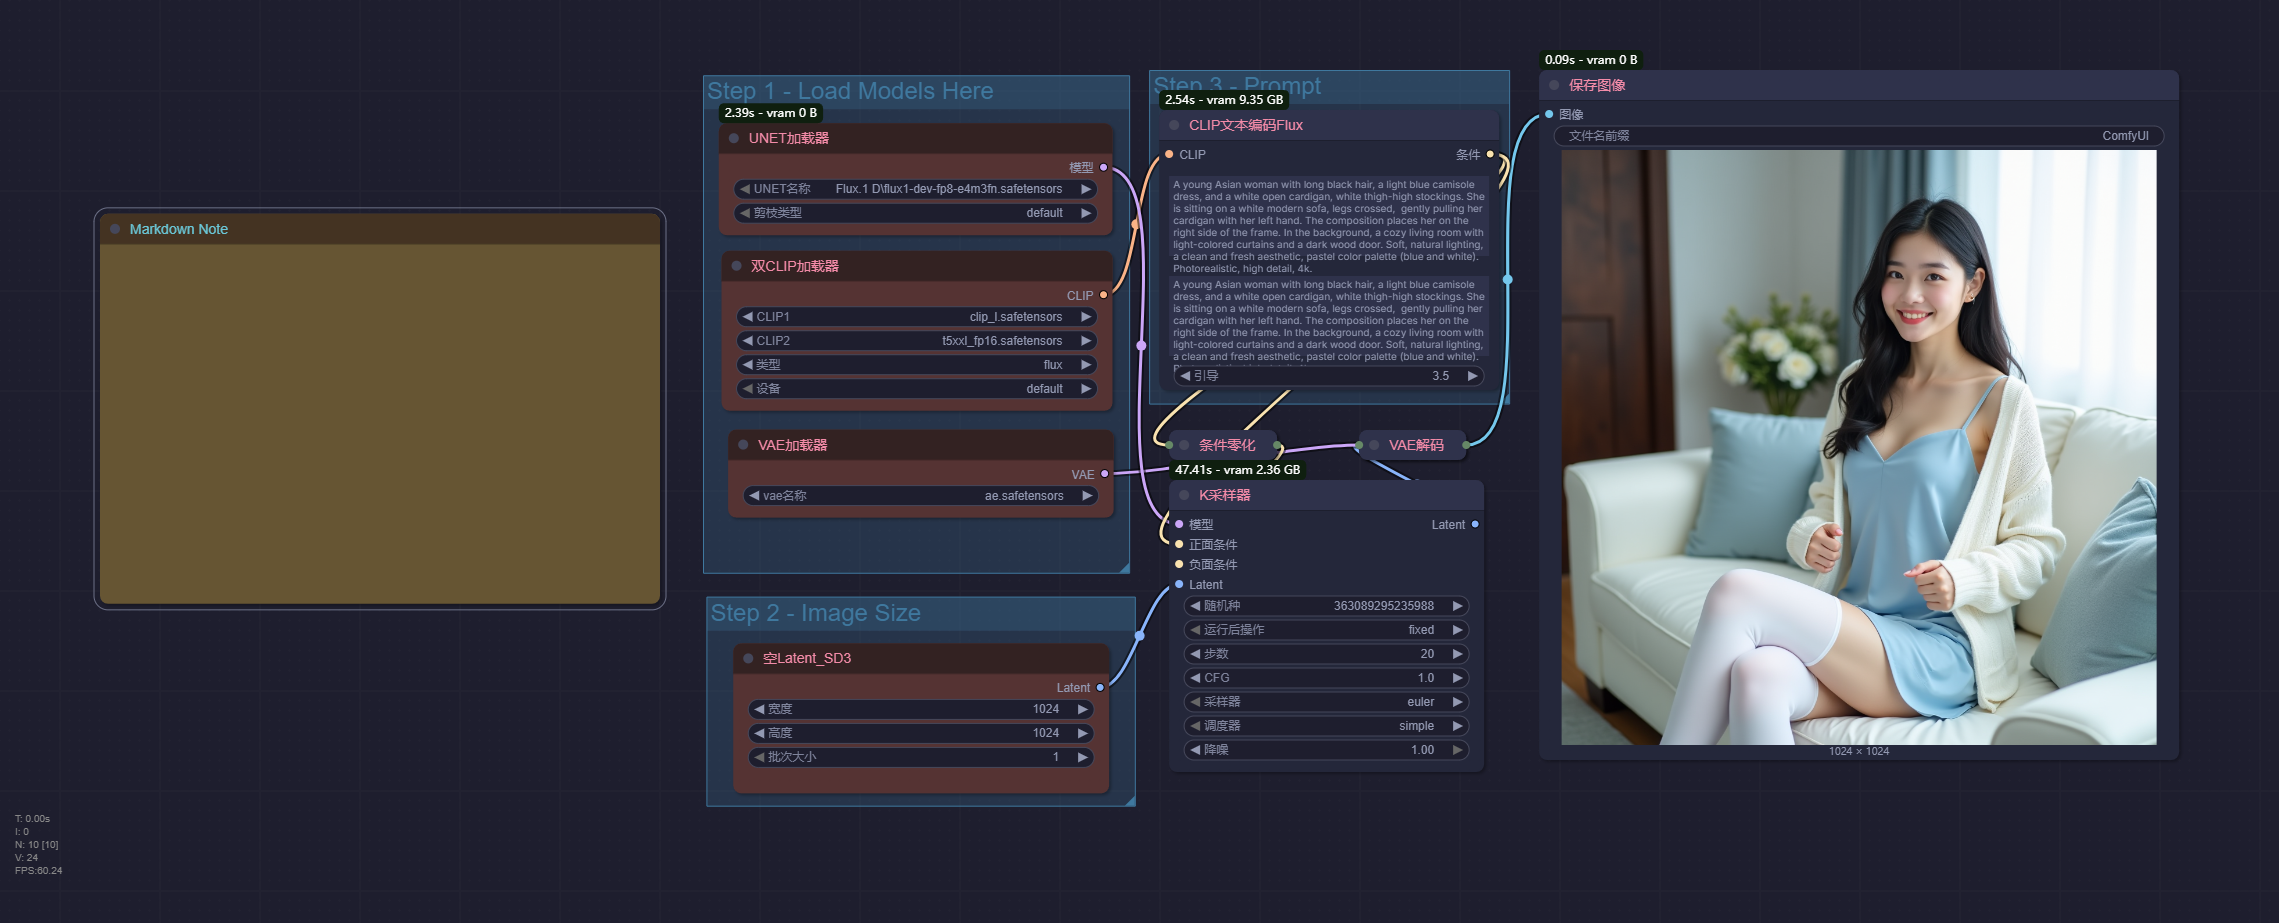This screenshot has height=923, width=2279.
Task: Click the VAE output port on VAE加载器
Action: tap(1104, 474)
